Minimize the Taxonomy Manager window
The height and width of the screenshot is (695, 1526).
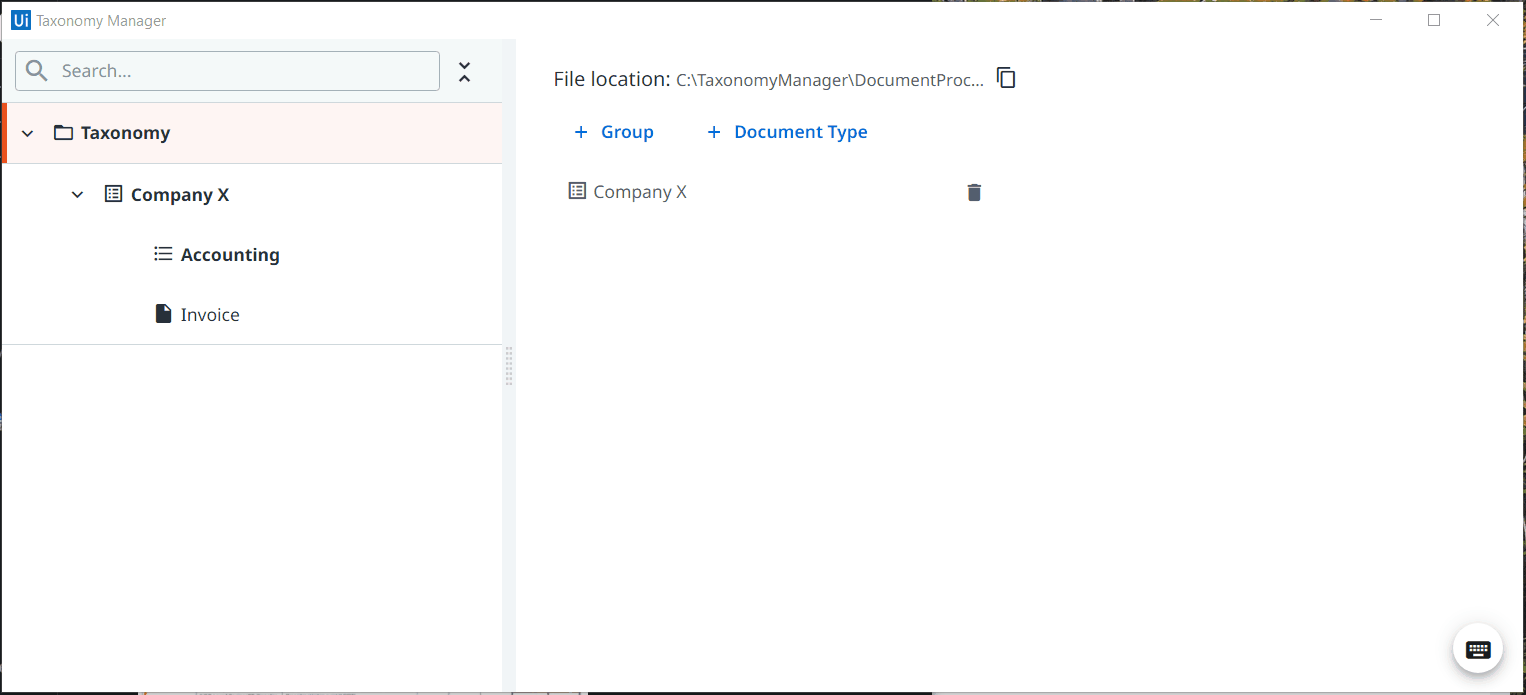[x=1376, y=20]
